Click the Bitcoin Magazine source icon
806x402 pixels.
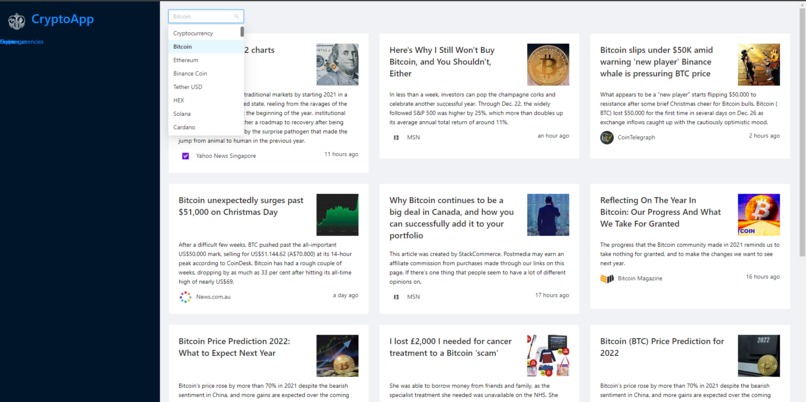pyautogui.click(x=607, y=279)
